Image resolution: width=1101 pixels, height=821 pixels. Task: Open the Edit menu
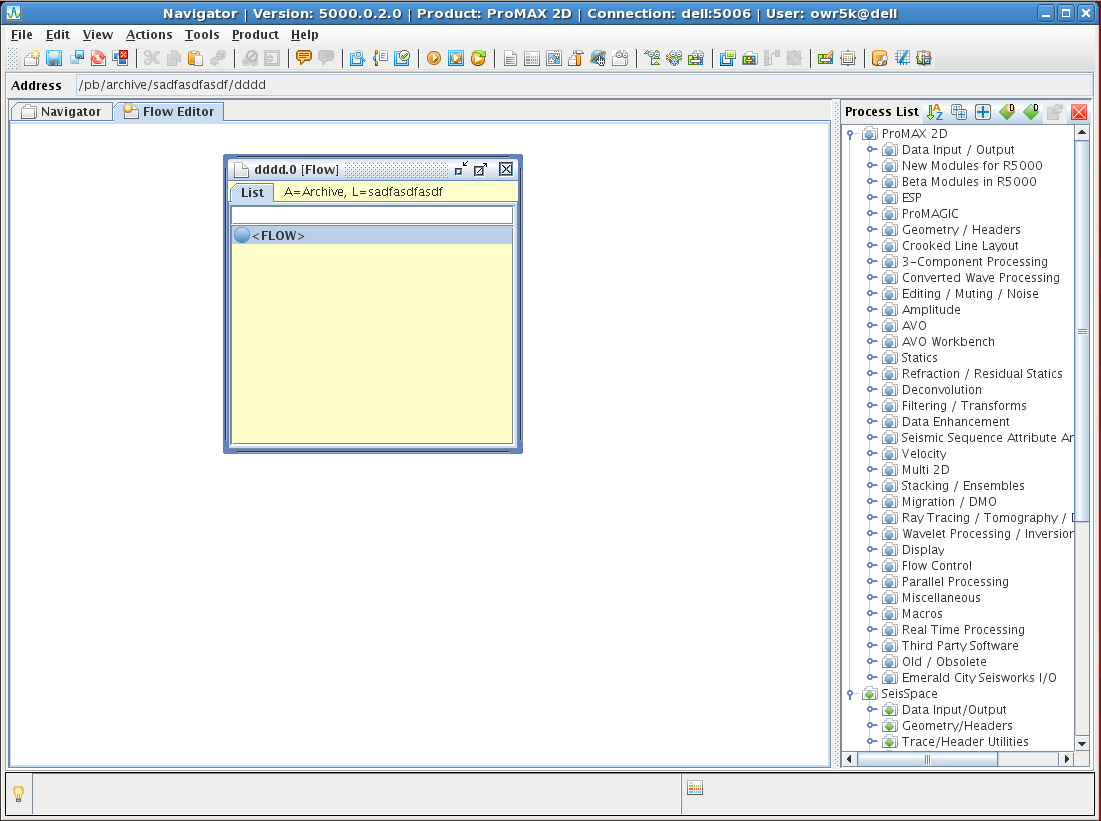tap(58, 34)
